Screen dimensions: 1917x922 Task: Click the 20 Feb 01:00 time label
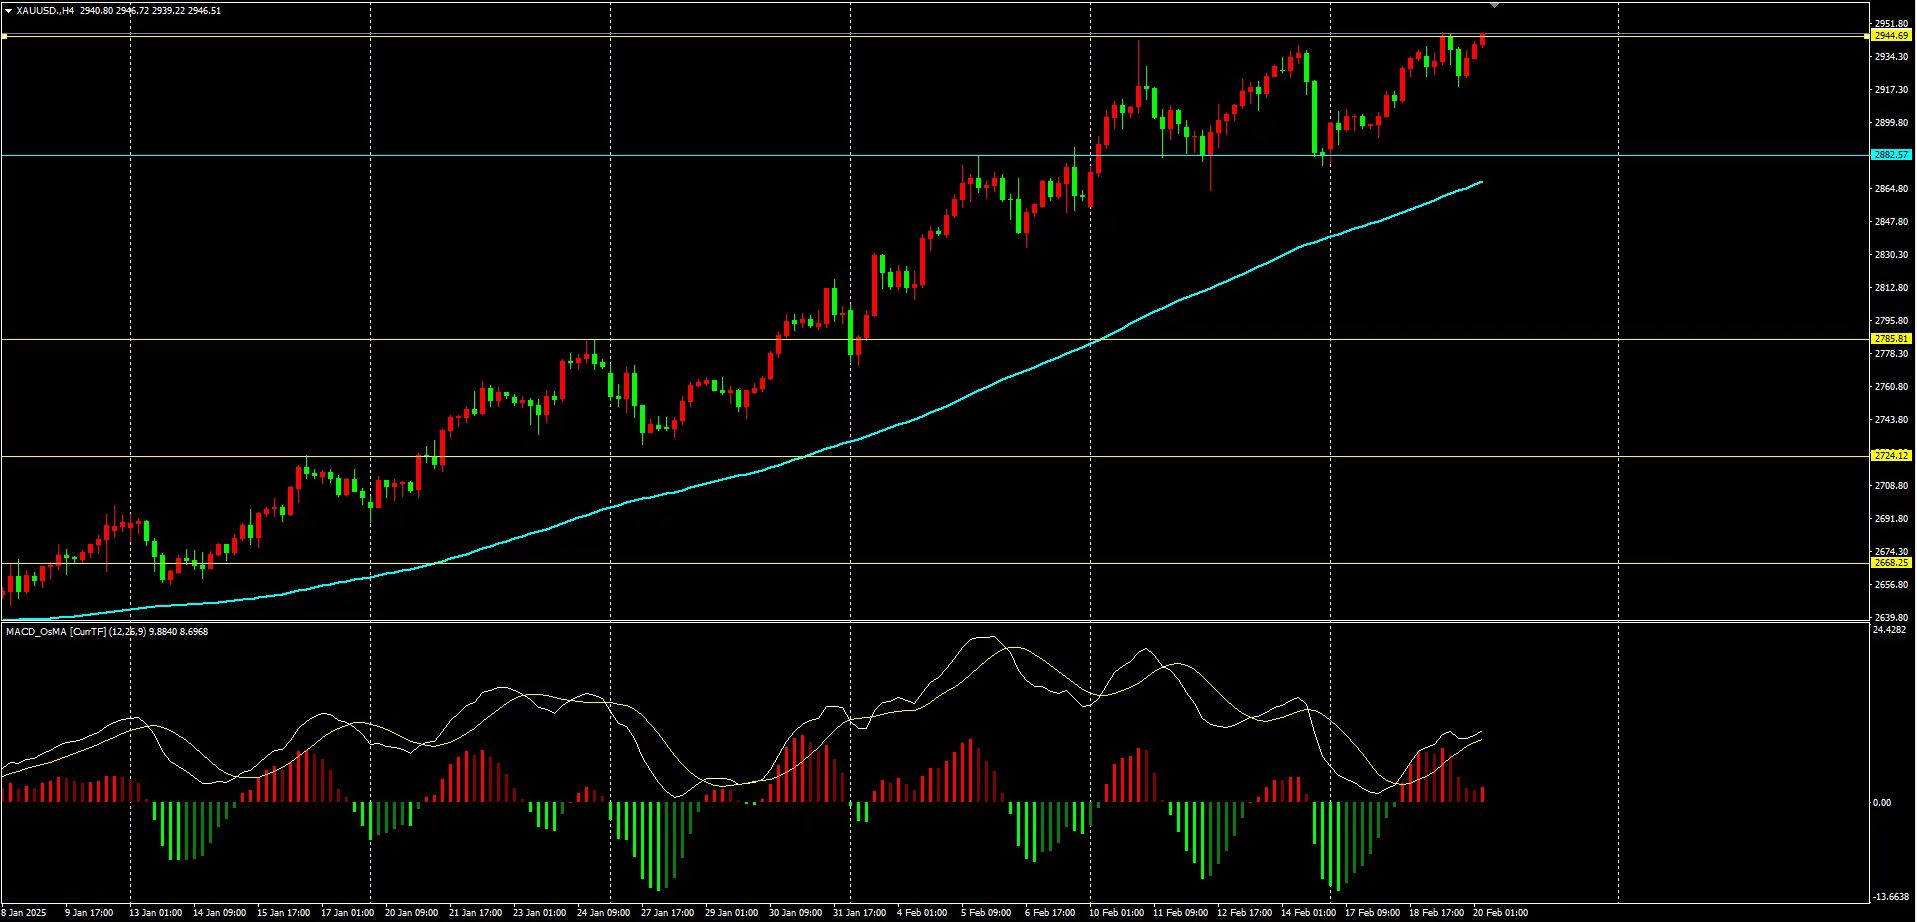click(x=1500, y=913)
